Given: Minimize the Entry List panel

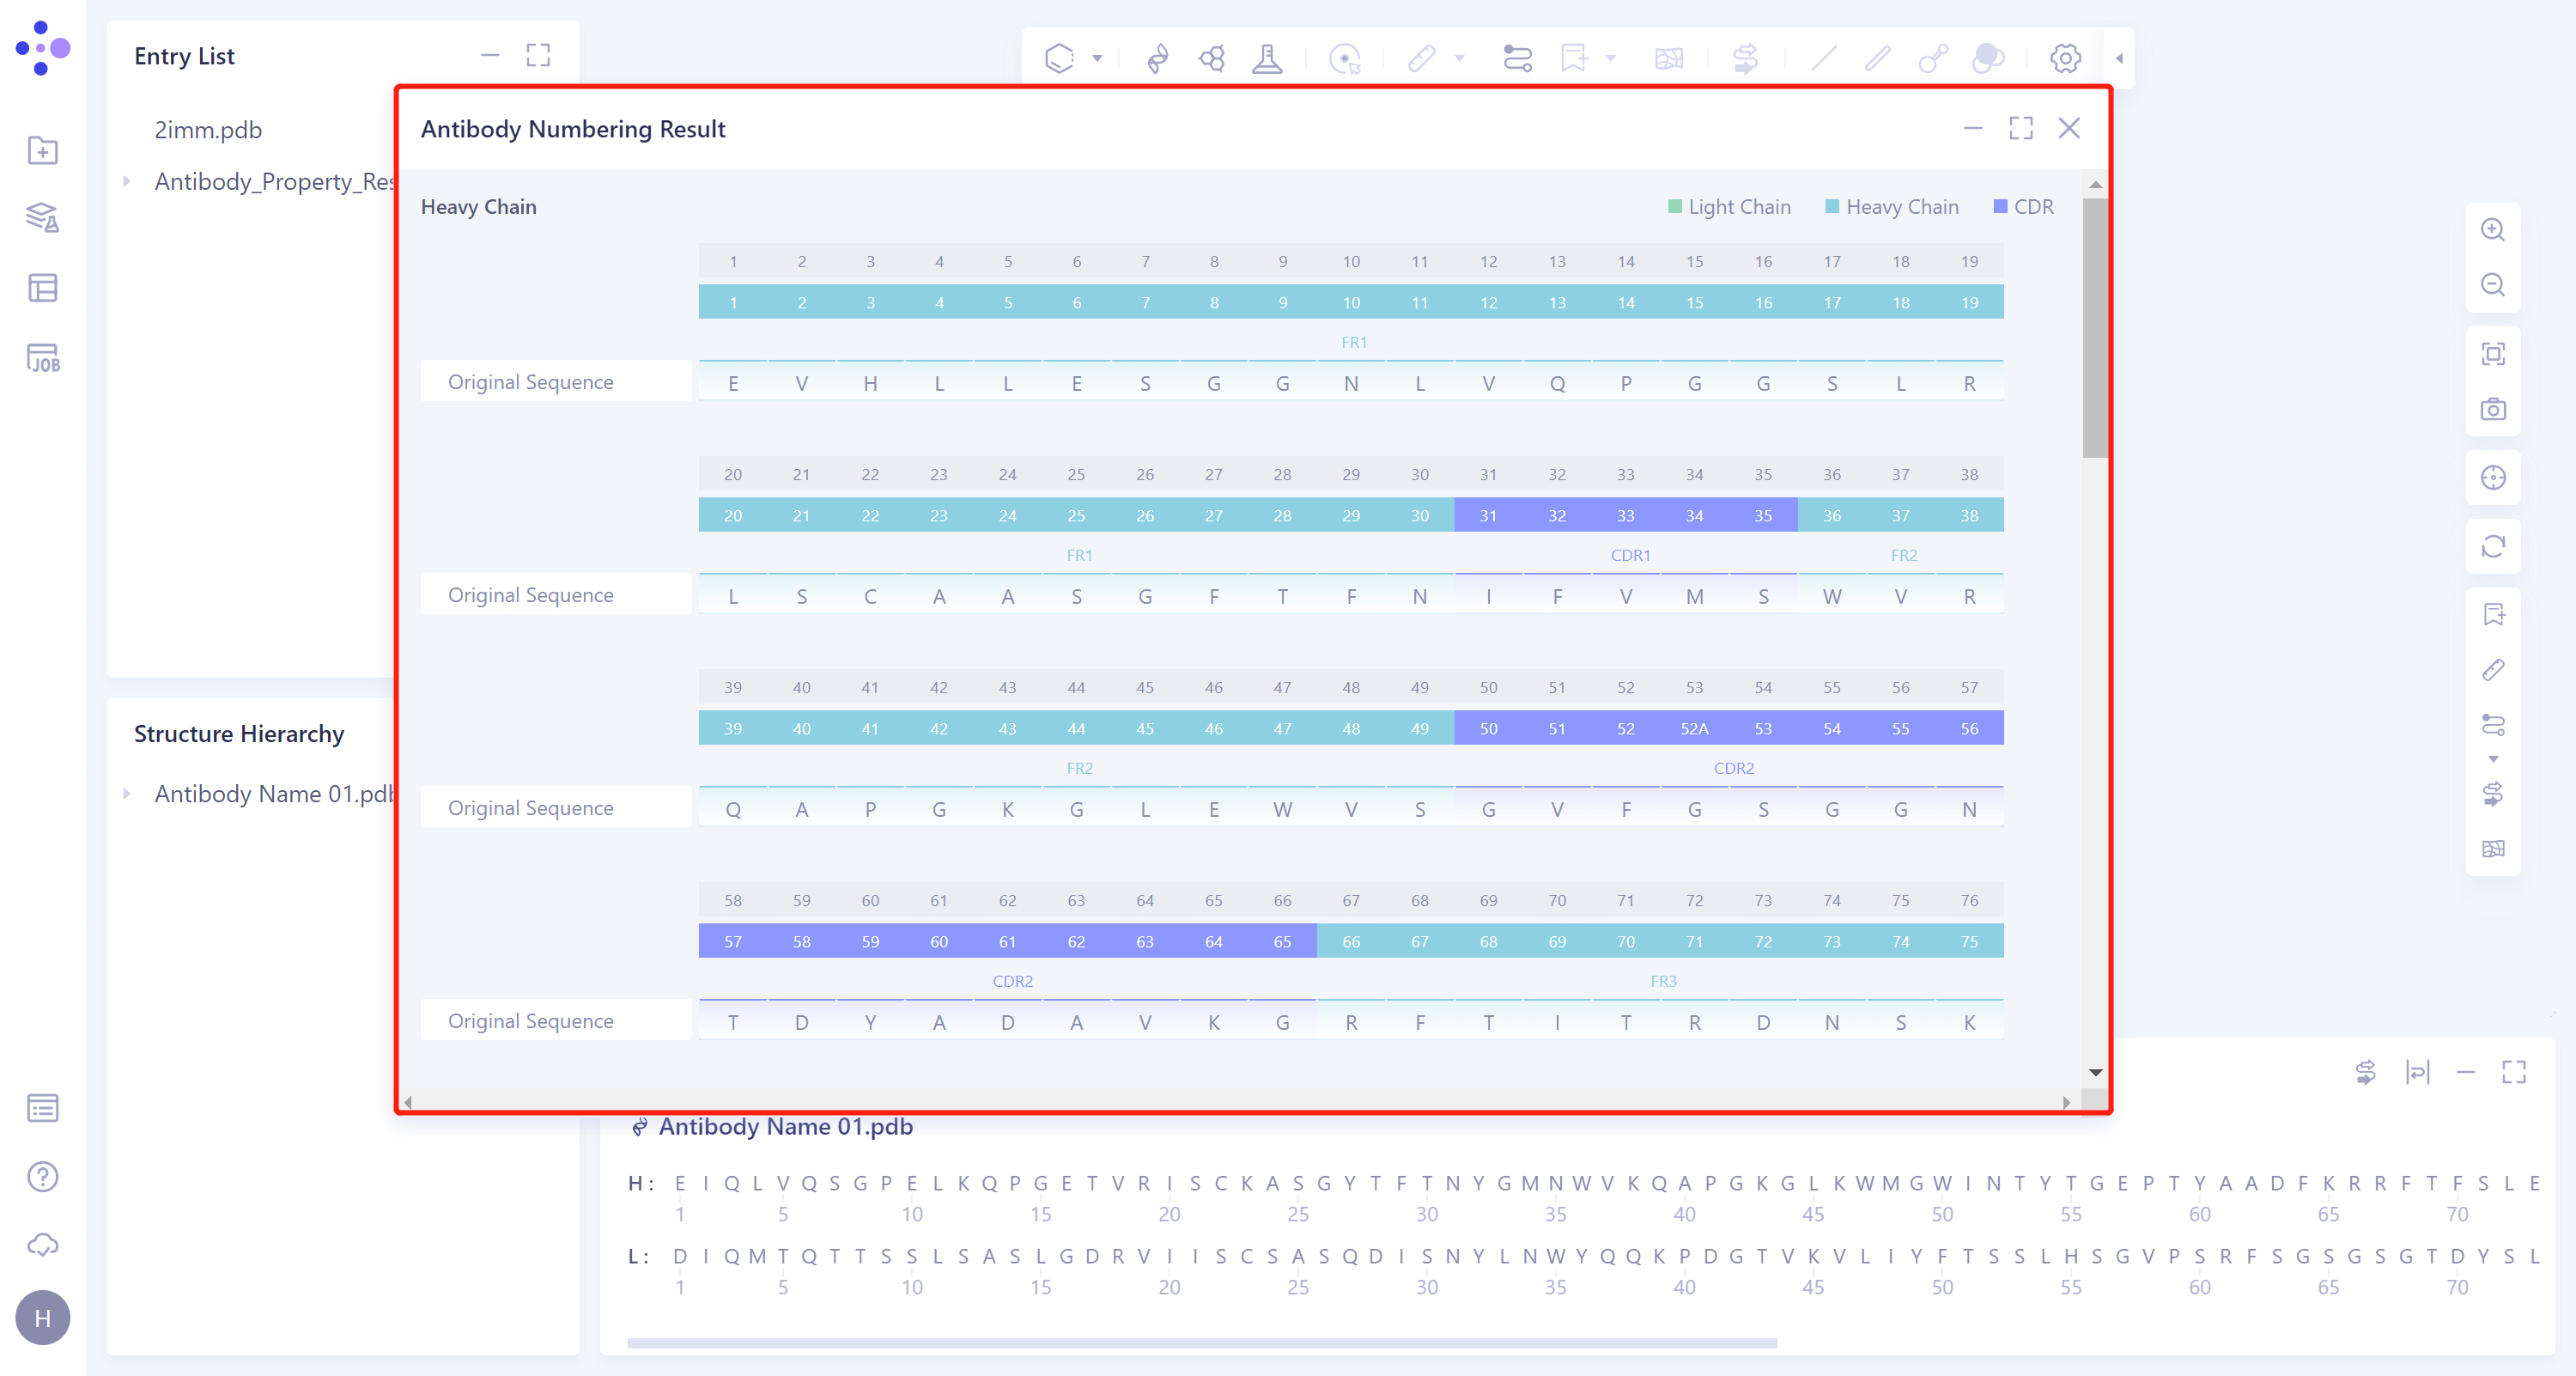Looking at the screenshot, I should point(490,56).
